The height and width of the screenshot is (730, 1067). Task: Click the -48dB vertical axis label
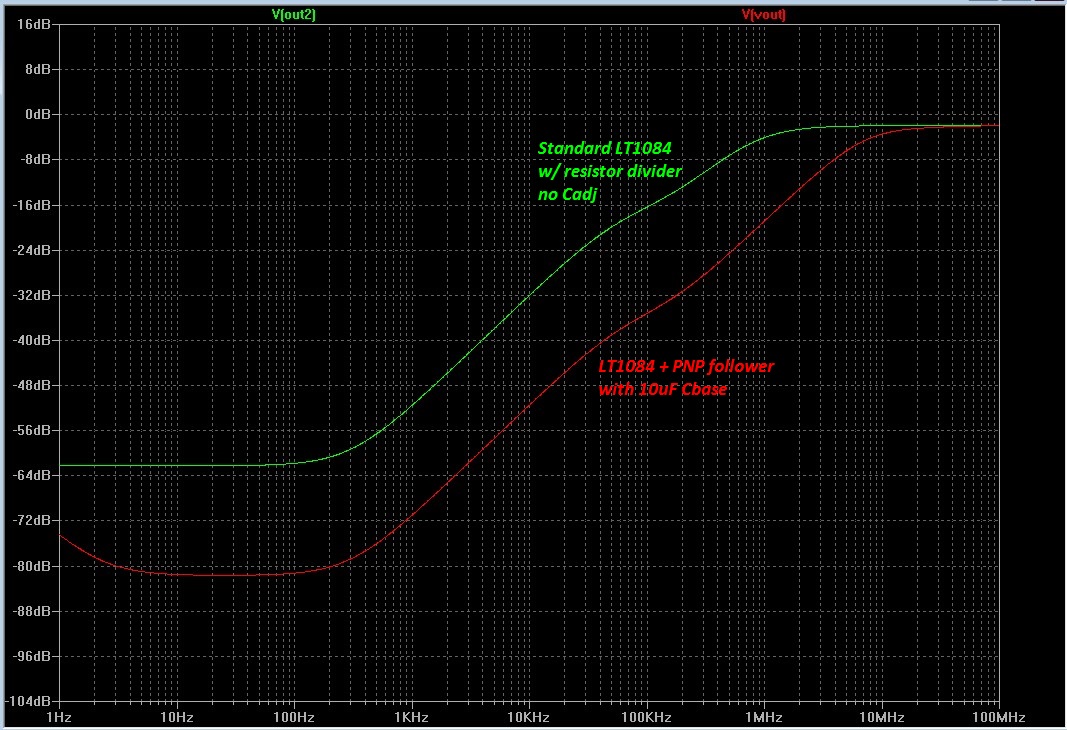click(x=32, y=385)
